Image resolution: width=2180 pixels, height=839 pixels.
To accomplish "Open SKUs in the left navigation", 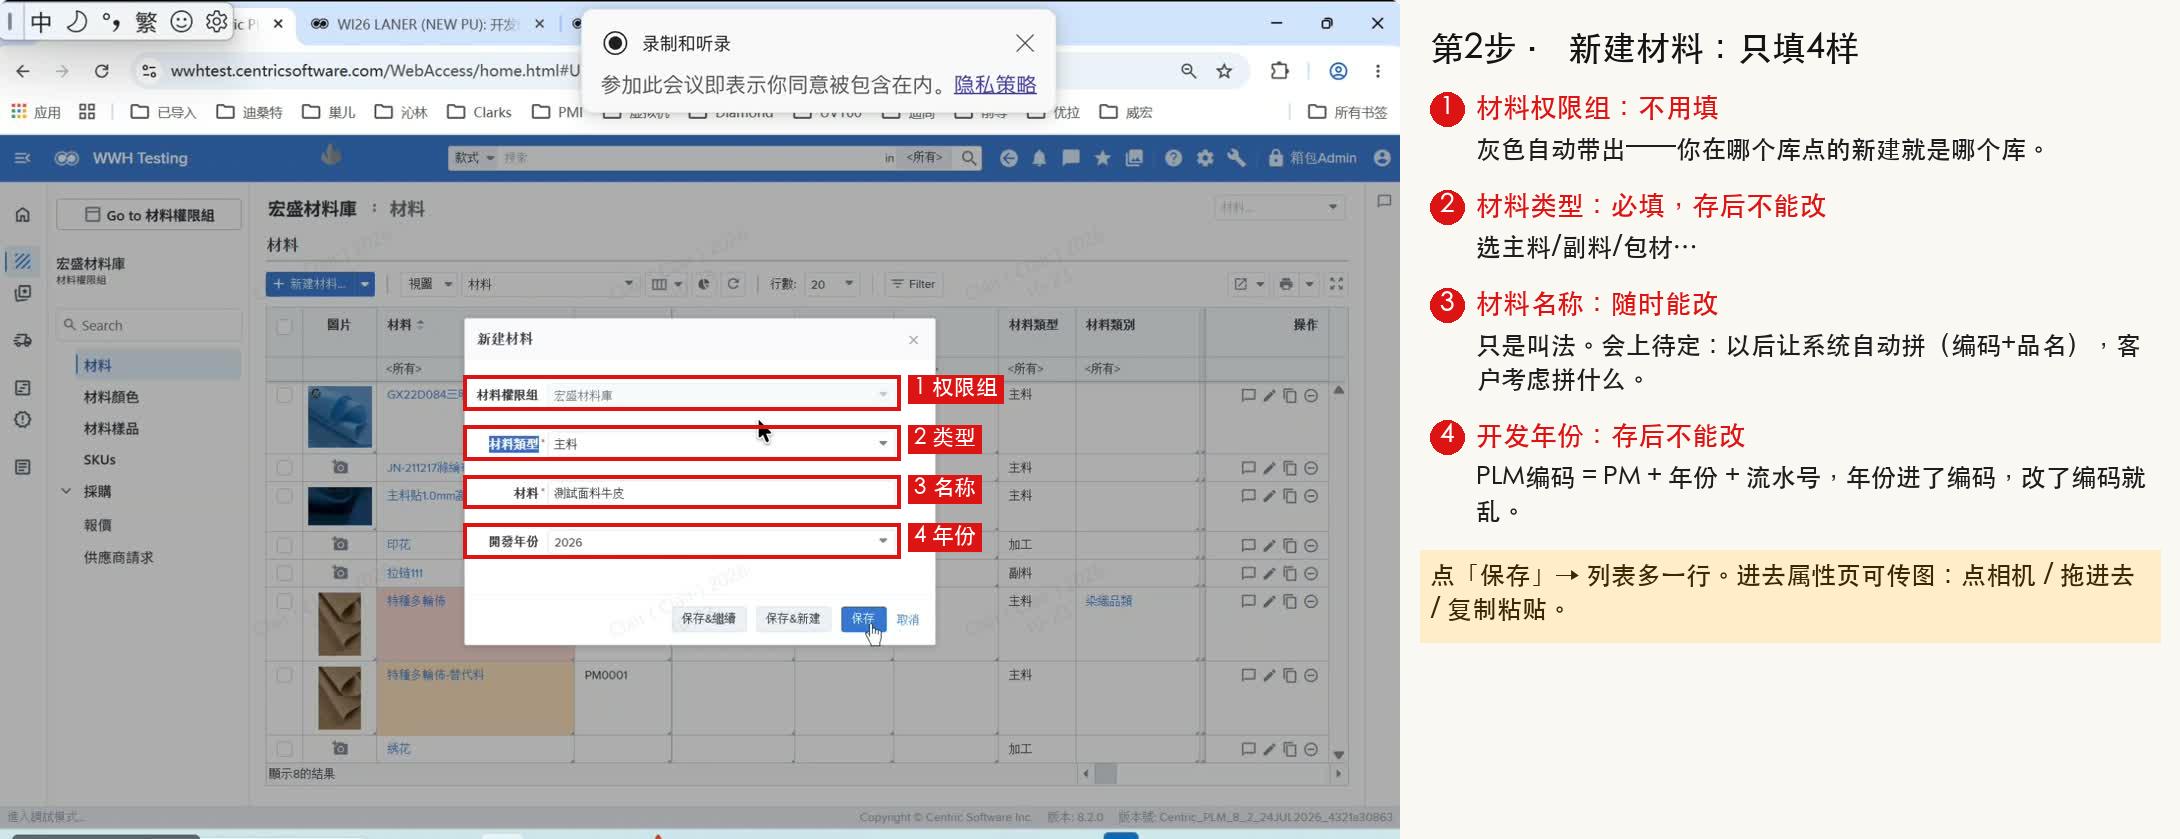I will tap(100, 460).
